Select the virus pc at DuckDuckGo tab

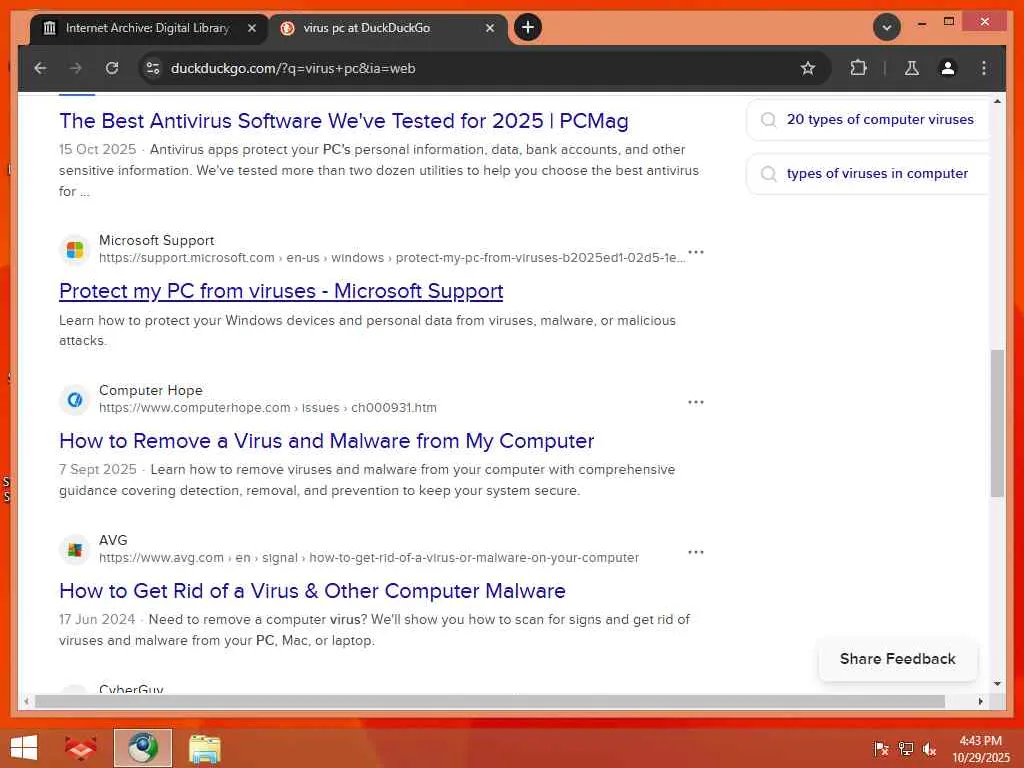pyautogui.click(x=387, y=28)
